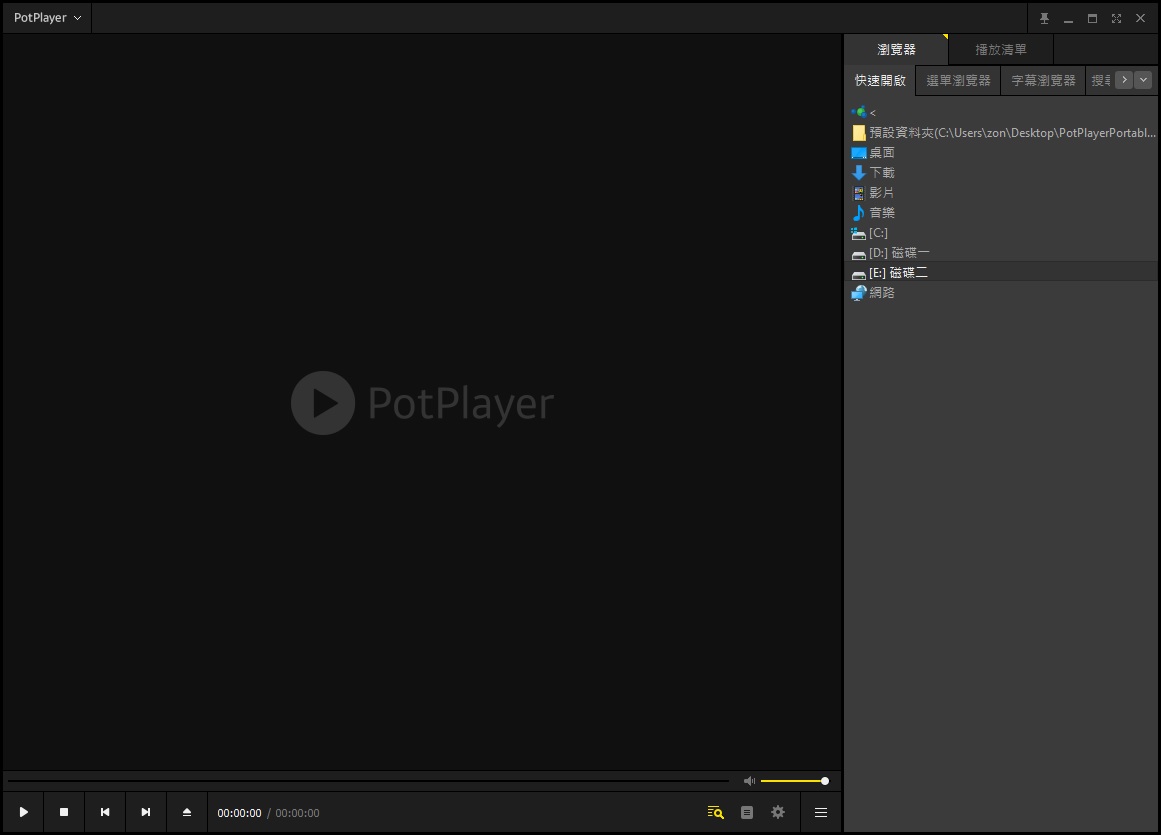Select the 選單瀏覽器 sub-tab

pos(958,80)
